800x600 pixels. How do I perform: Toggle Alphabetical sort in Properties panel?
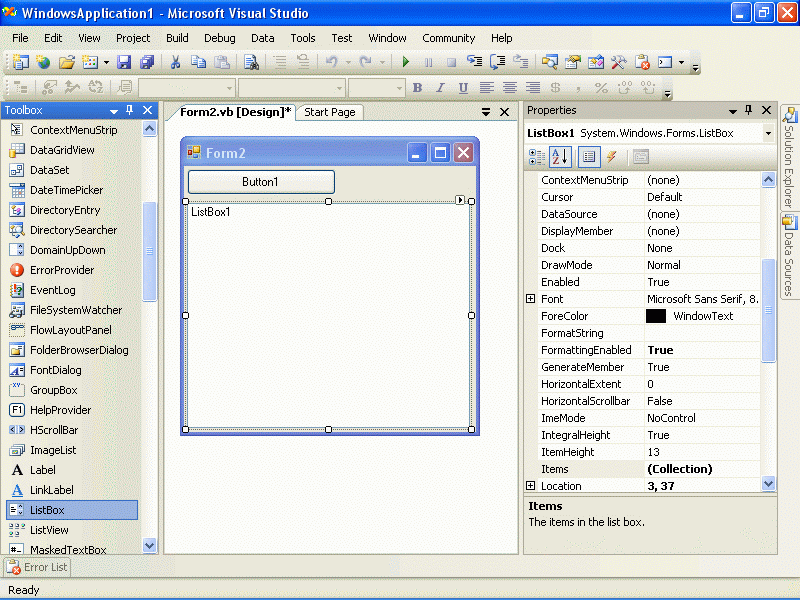tap(560, 157)
